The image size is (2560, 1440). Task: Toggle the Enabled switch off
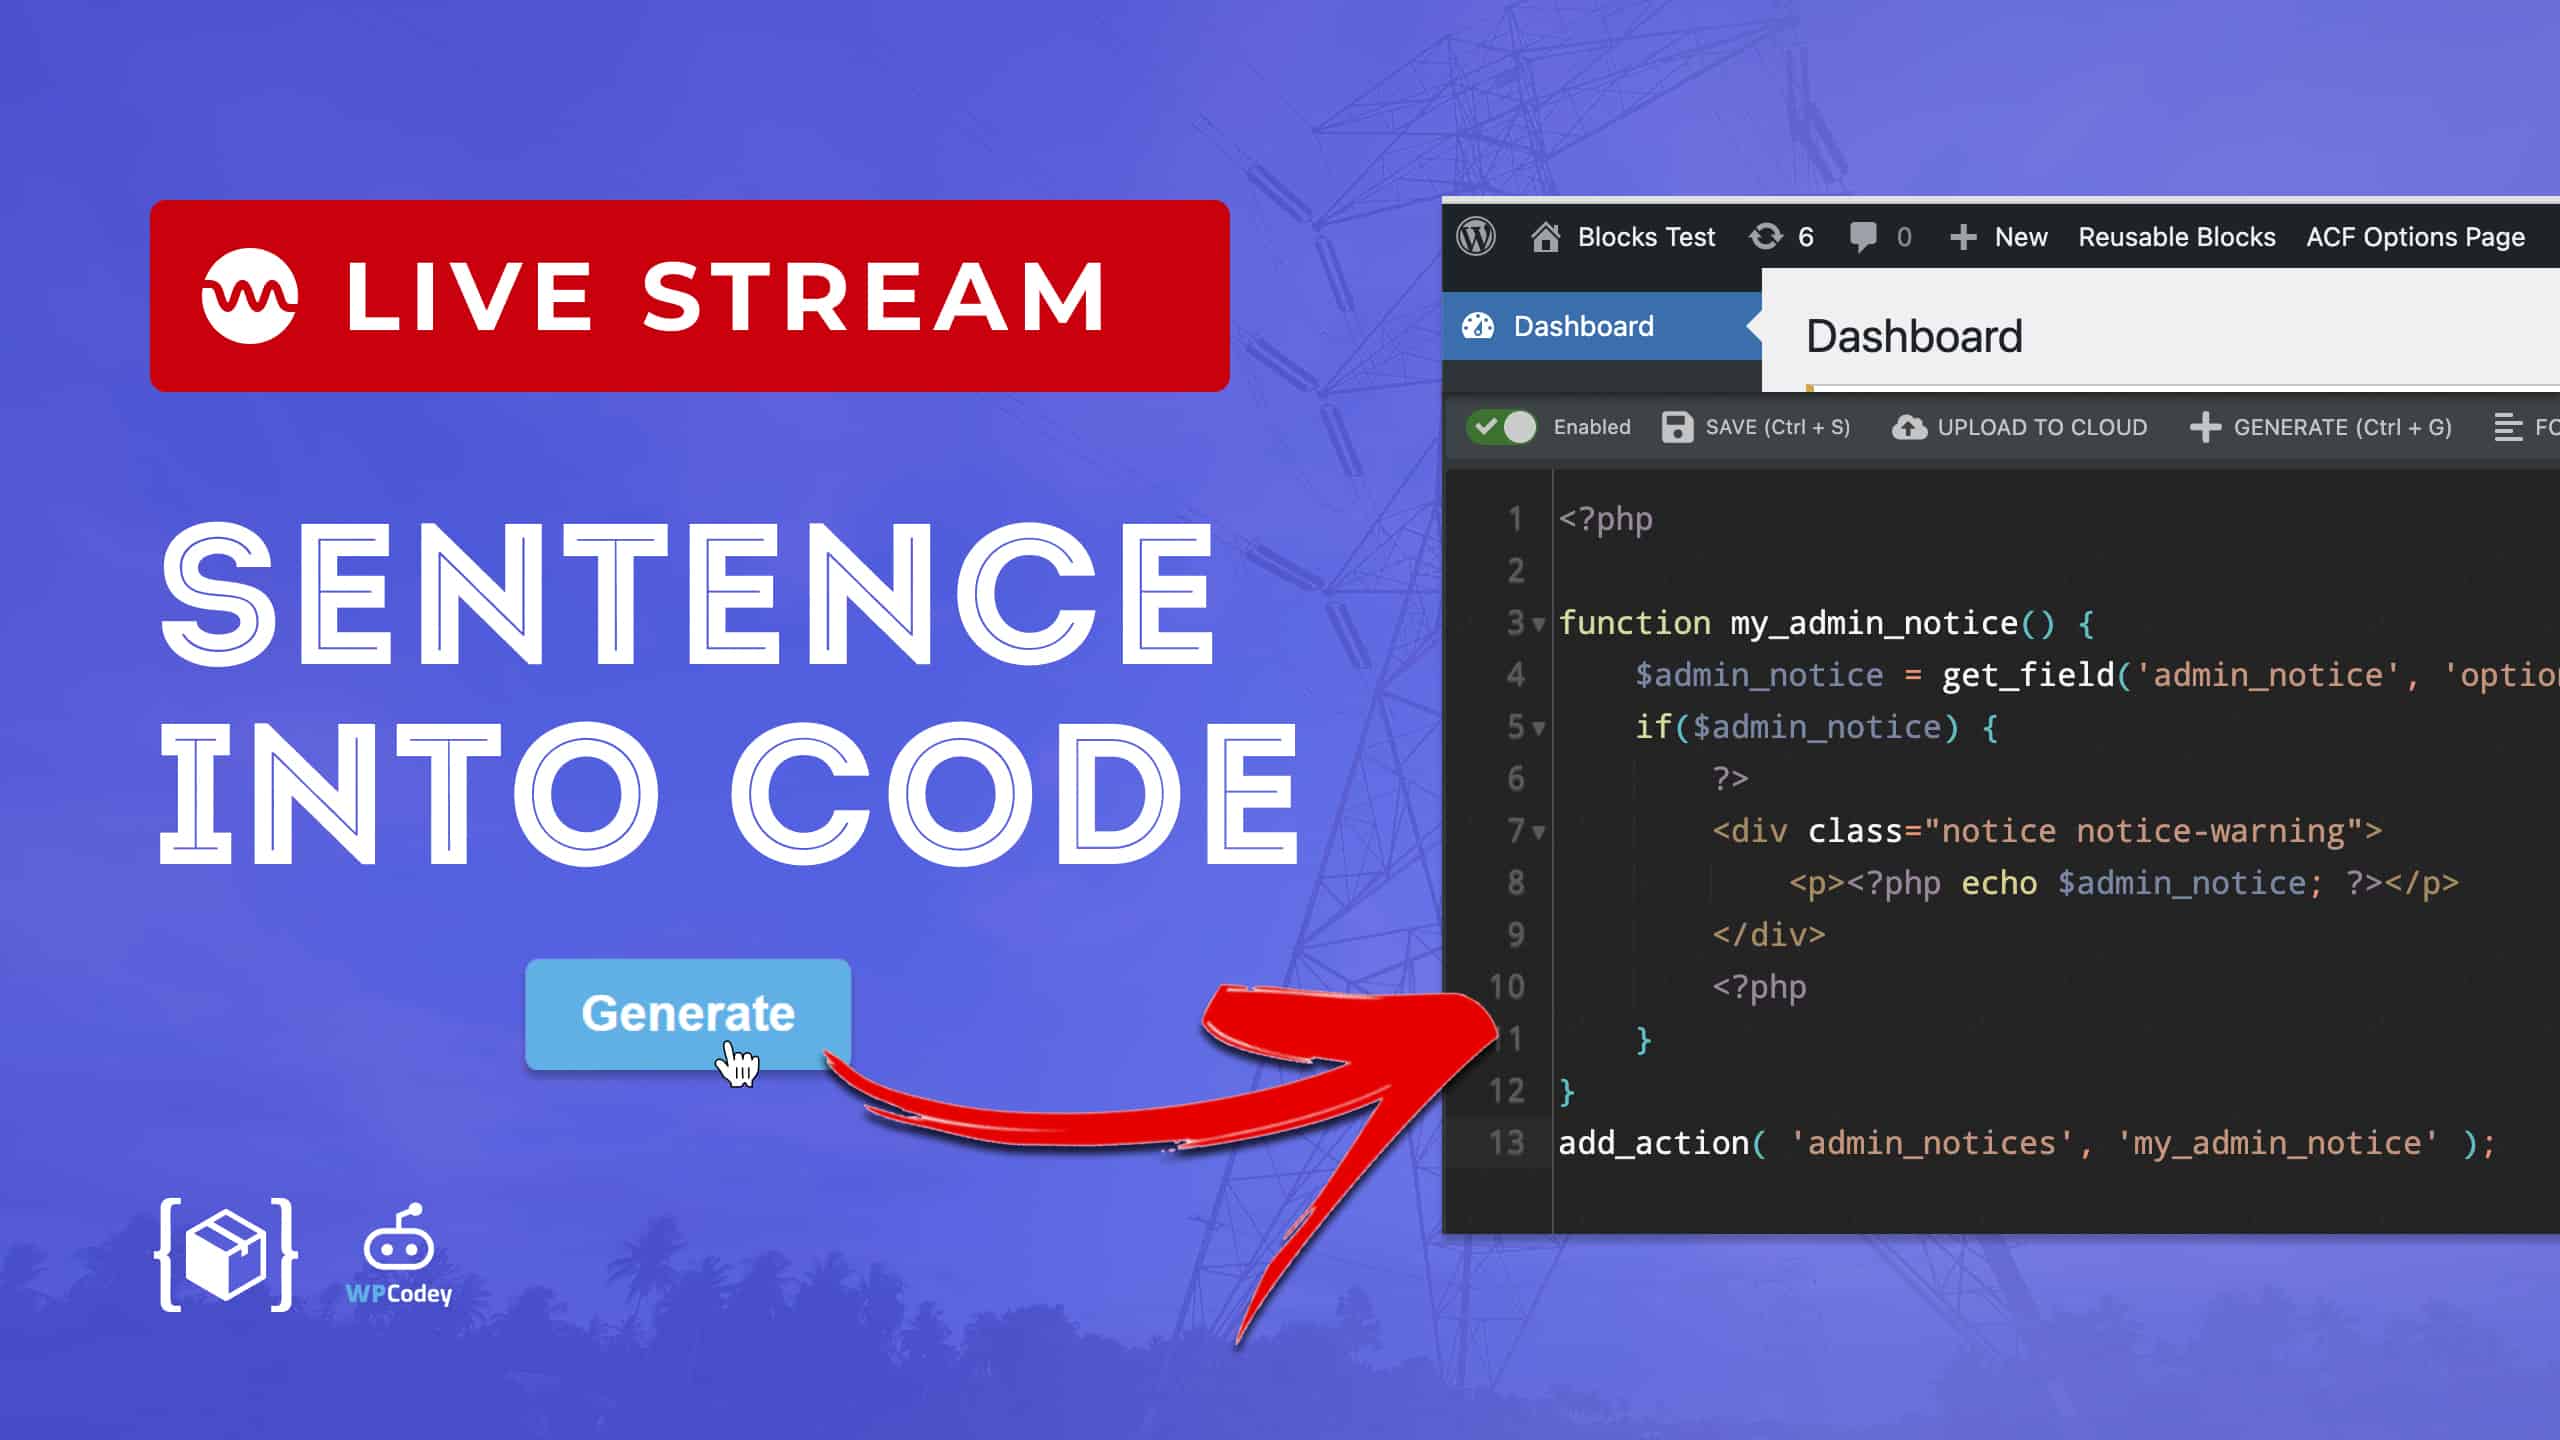[x=1501, y=427]
